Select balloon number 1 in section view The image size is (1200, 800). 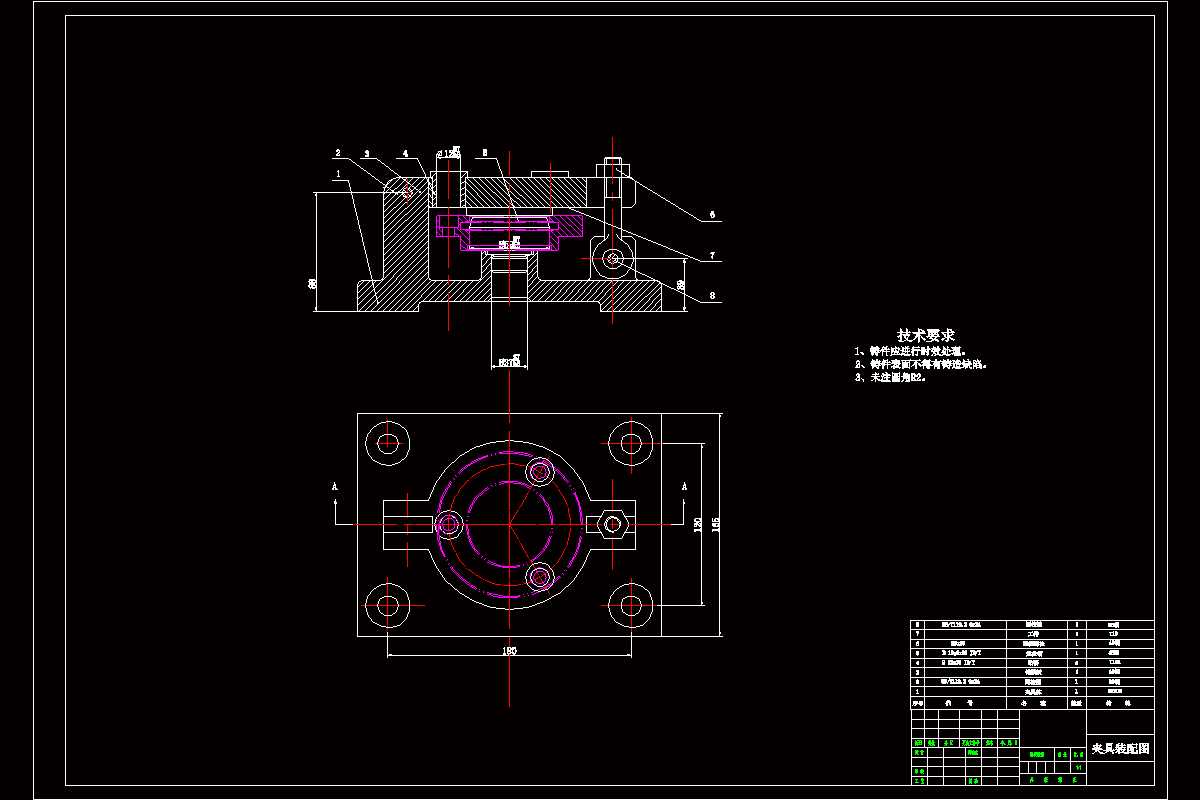coord(339,173)
